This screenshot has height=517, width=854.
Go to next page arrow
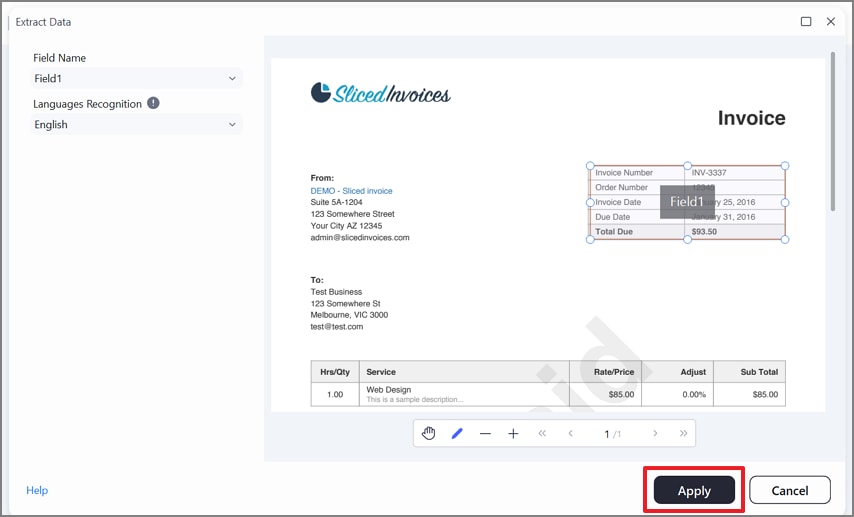coord(655,434)
